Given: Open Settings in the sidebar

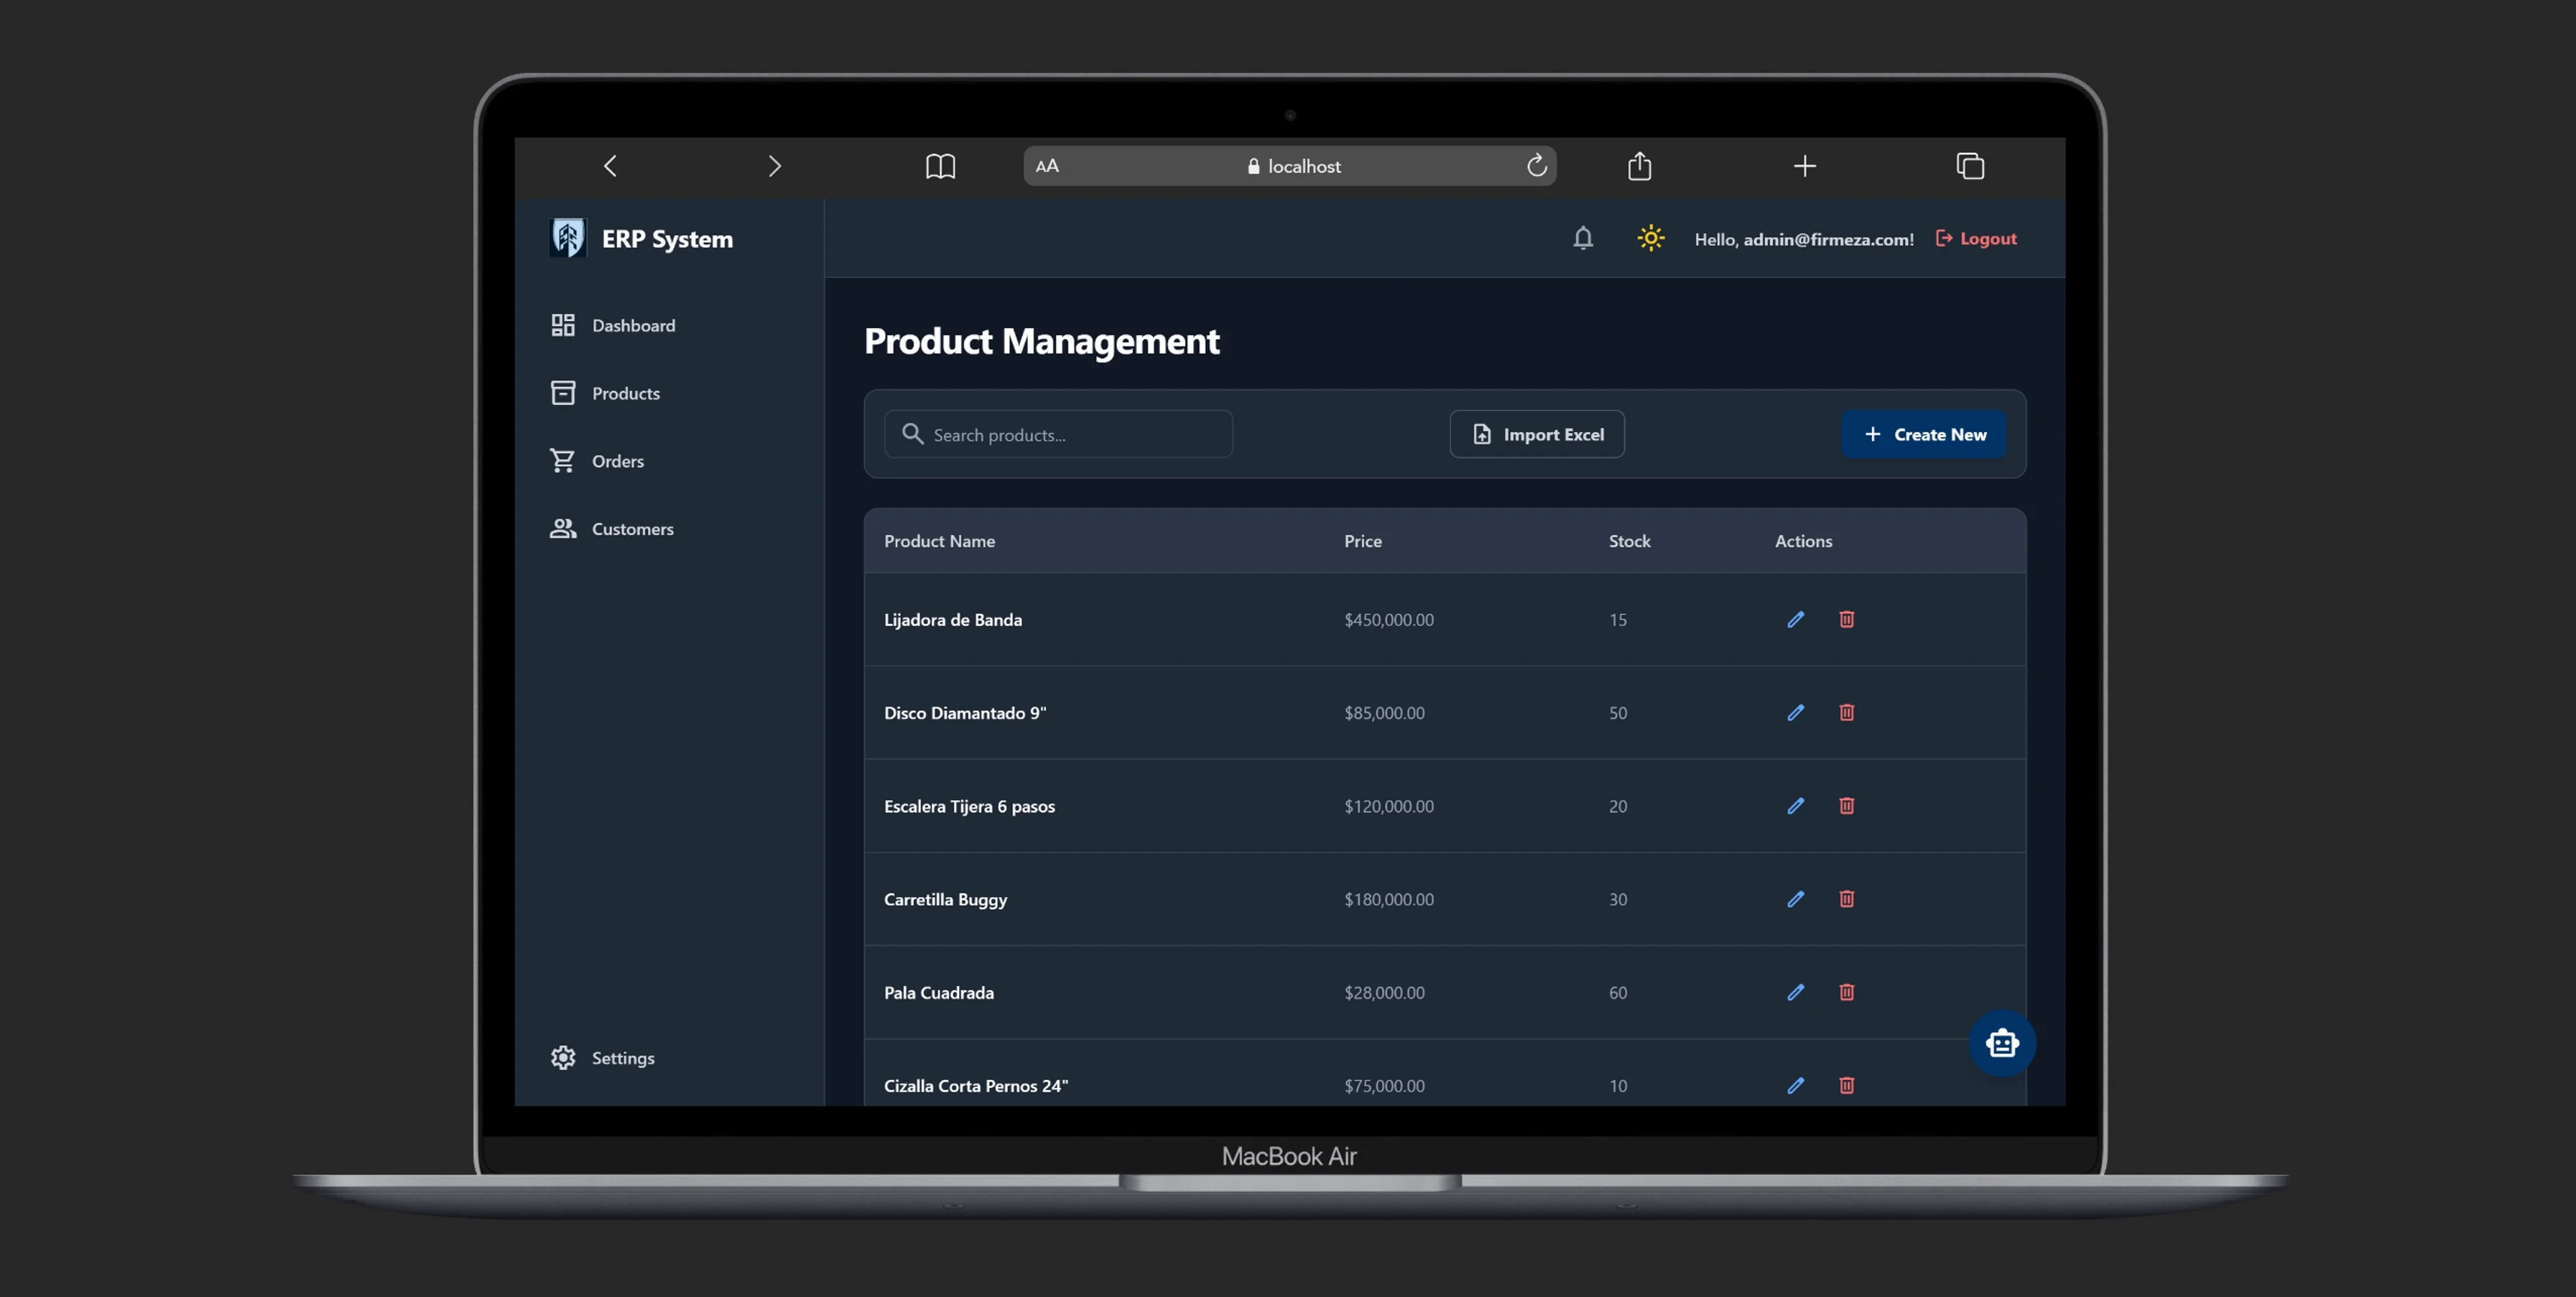Looking at the screenshot, I should pyautogui.click(x=621, y=1057).
